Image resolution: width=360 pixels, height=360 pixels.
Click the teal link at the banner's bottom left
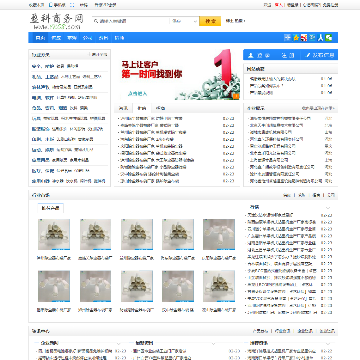pyautogui.click(x=138, y=94)
